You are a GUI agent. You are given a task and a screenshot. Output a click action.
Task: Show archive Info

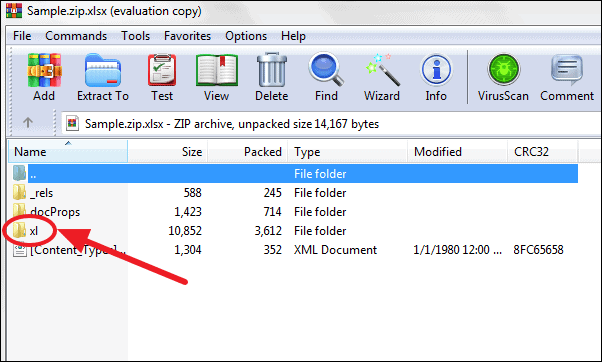click(x=436, y=77)
